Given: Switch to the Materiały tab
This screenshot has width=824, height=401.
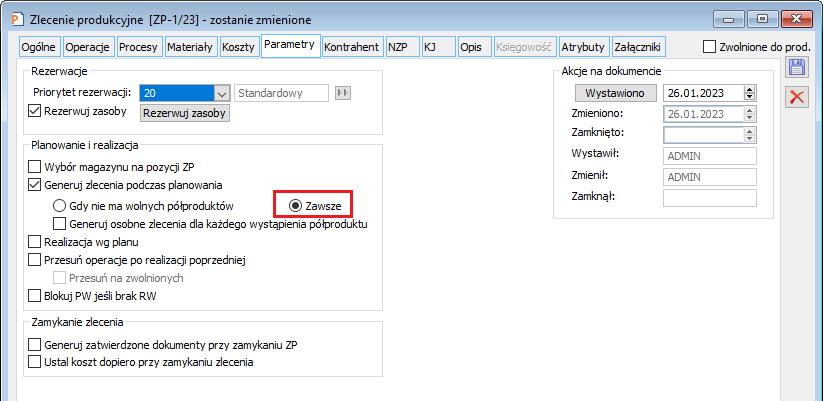Looking at the screenshot, I should [190, 47].
